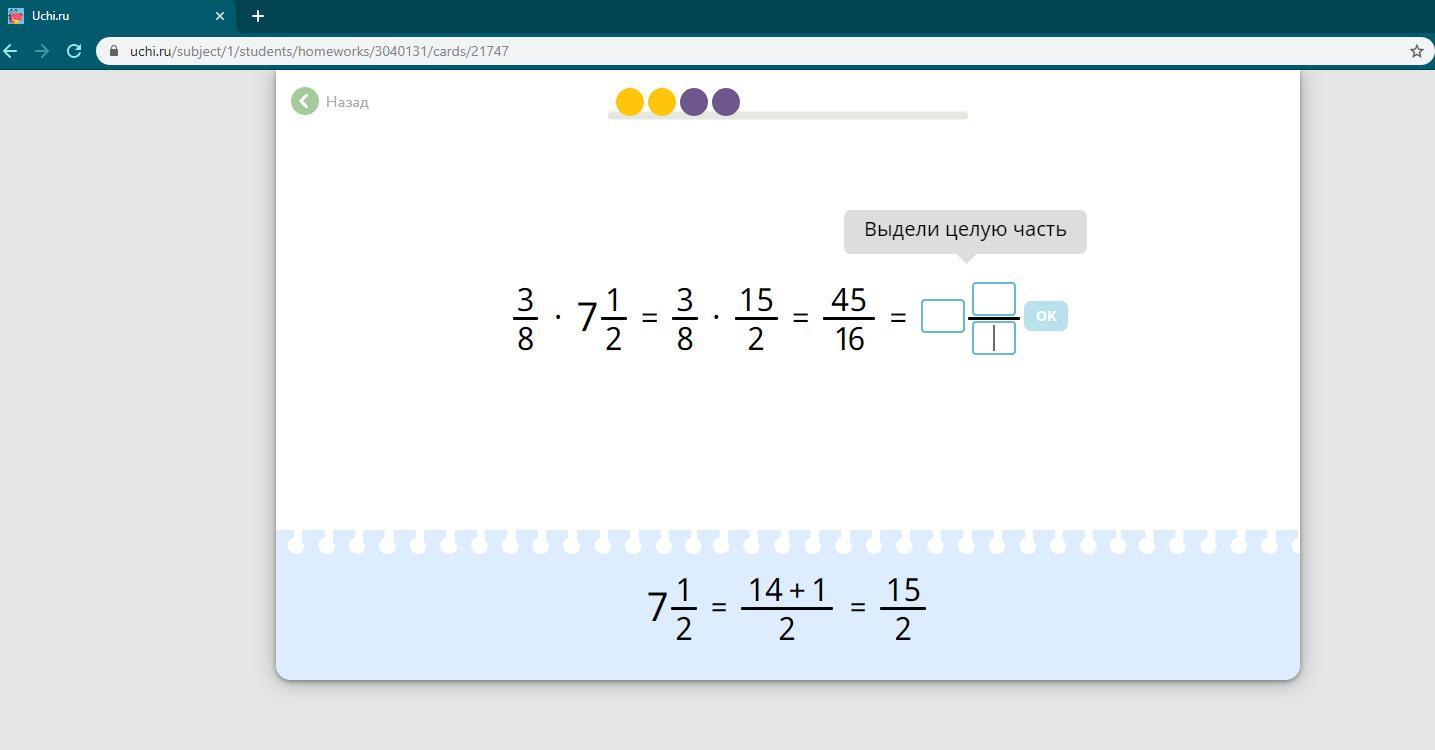Screen dimensions: 1435x750
Task: Close the Uchi.ru tab
Action: [x=220, y=16]
